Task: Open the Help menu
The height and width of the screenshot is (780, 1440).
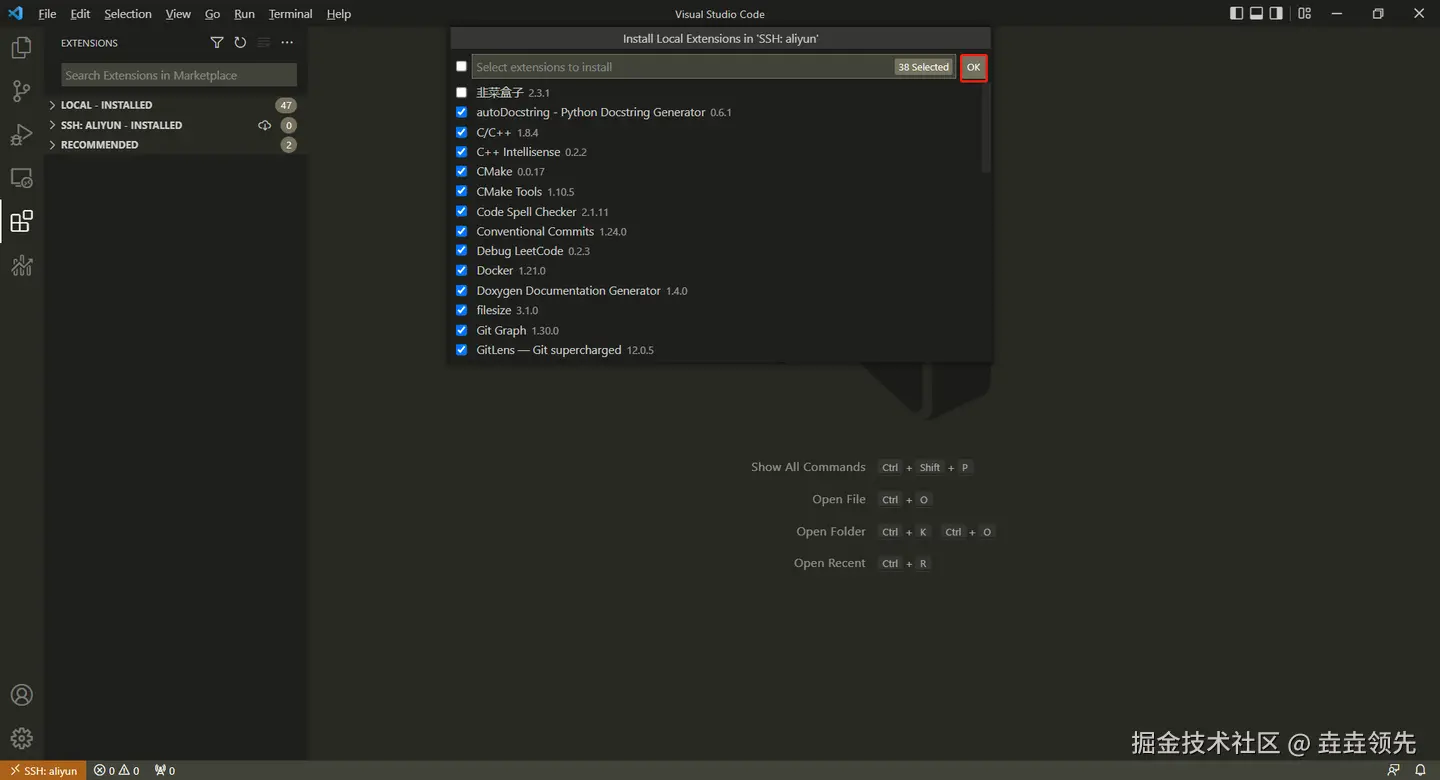Action: coord(339,14)
